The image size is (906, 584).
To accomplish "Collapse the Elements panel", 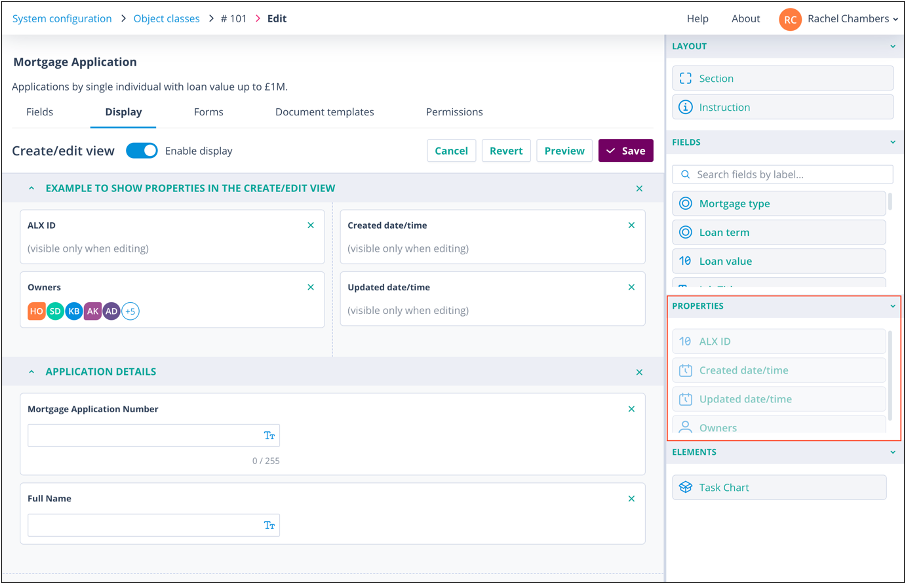I will [893, 452].
